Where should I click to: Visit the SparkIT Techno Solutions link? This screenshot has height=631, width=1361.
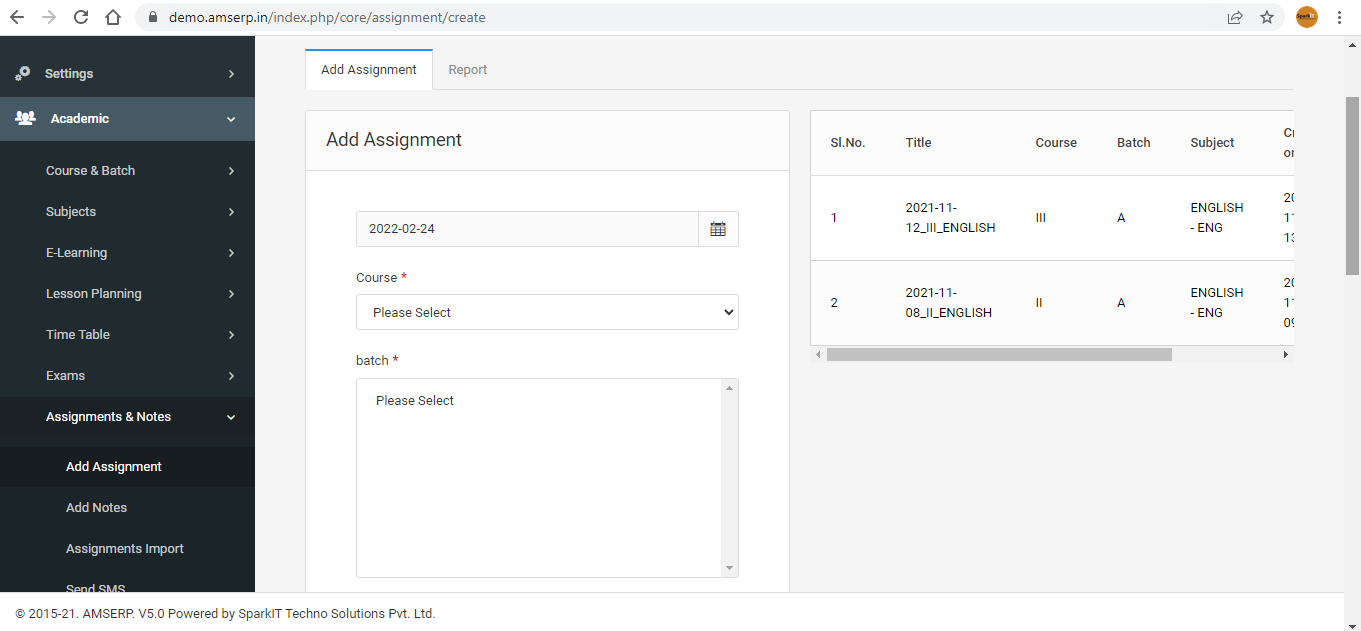(x=333, y=613)
